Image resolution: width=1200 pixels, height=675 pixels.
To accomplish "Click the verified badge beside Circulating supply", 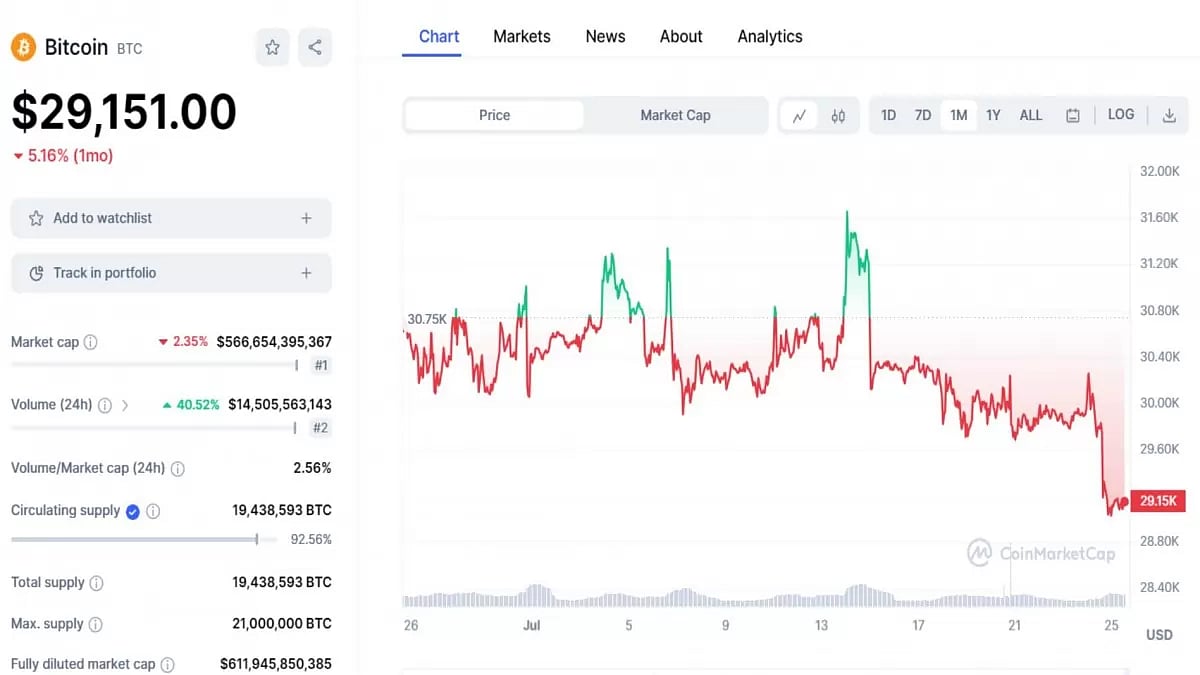I will pos(132,510).
